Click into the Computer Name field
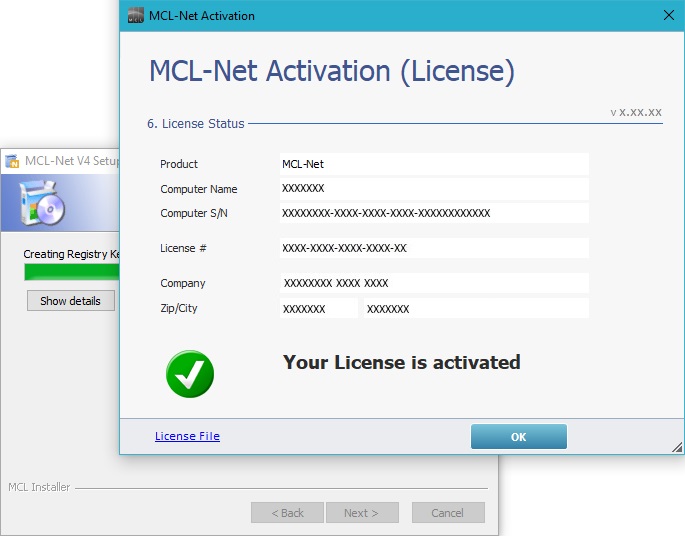The height and width of the screenshot is (536, 685). pyautogui.click(x=434, y=188)
